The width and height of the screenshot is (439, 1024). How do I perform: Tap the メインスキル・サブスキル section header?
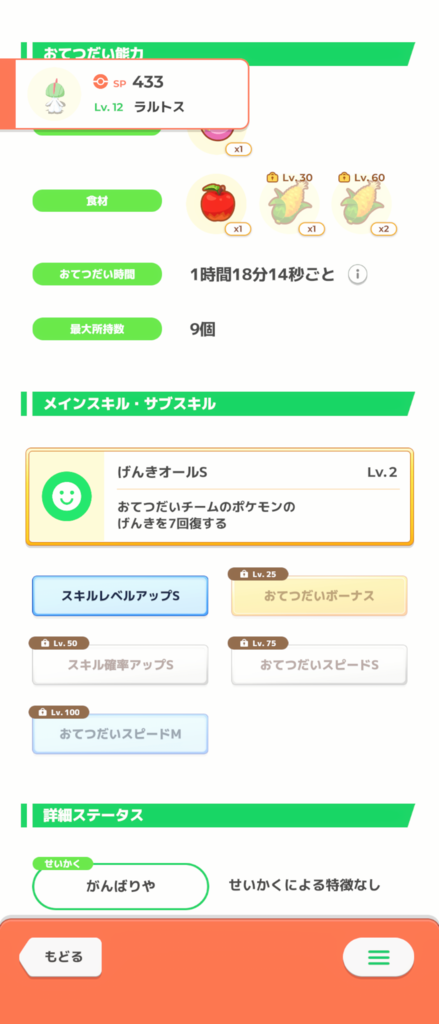(x=218, y=404)
